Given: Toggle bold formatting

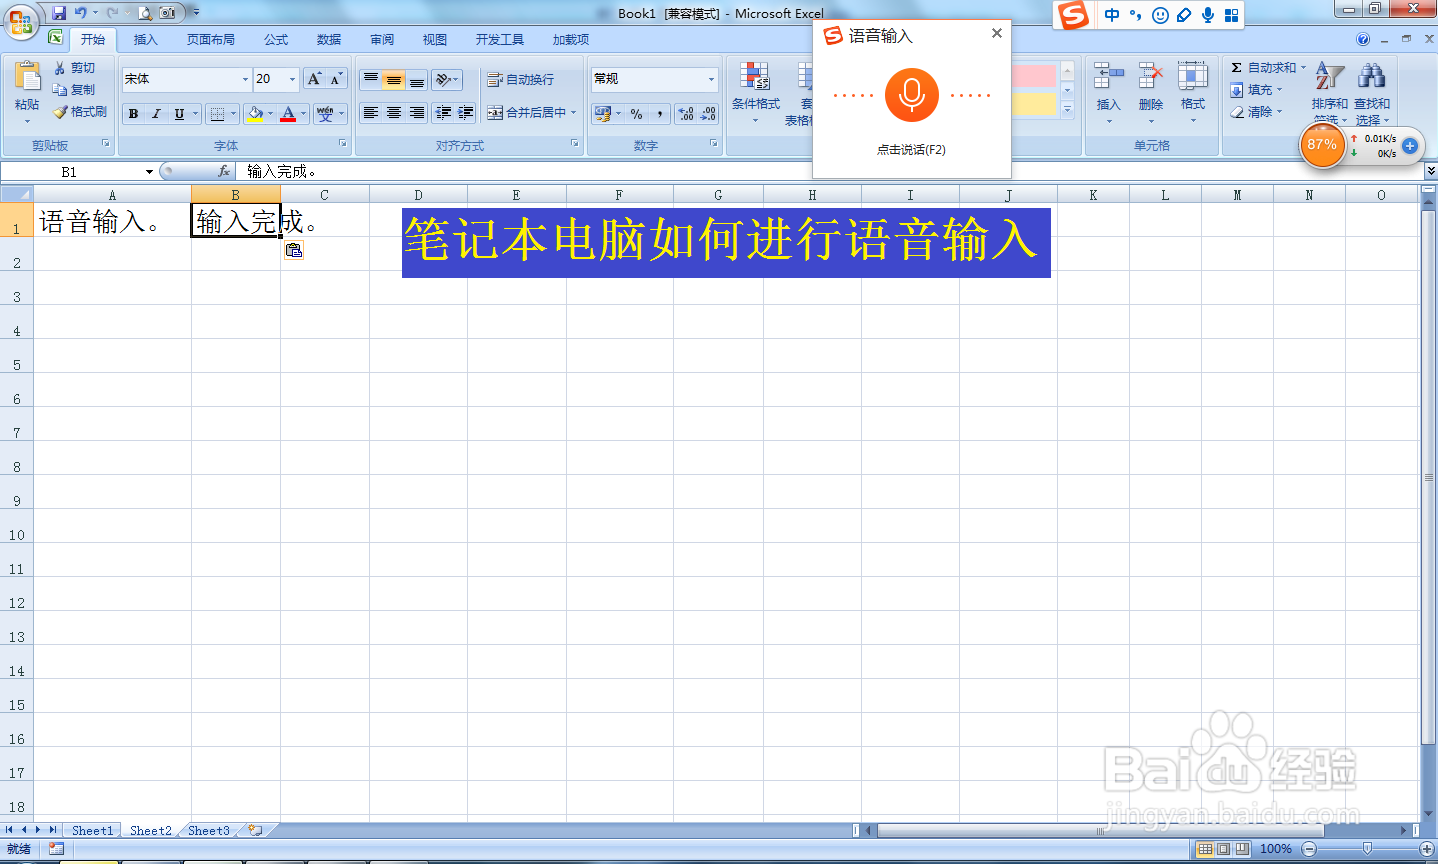Looking at the screenshot, I should point(133,114).
